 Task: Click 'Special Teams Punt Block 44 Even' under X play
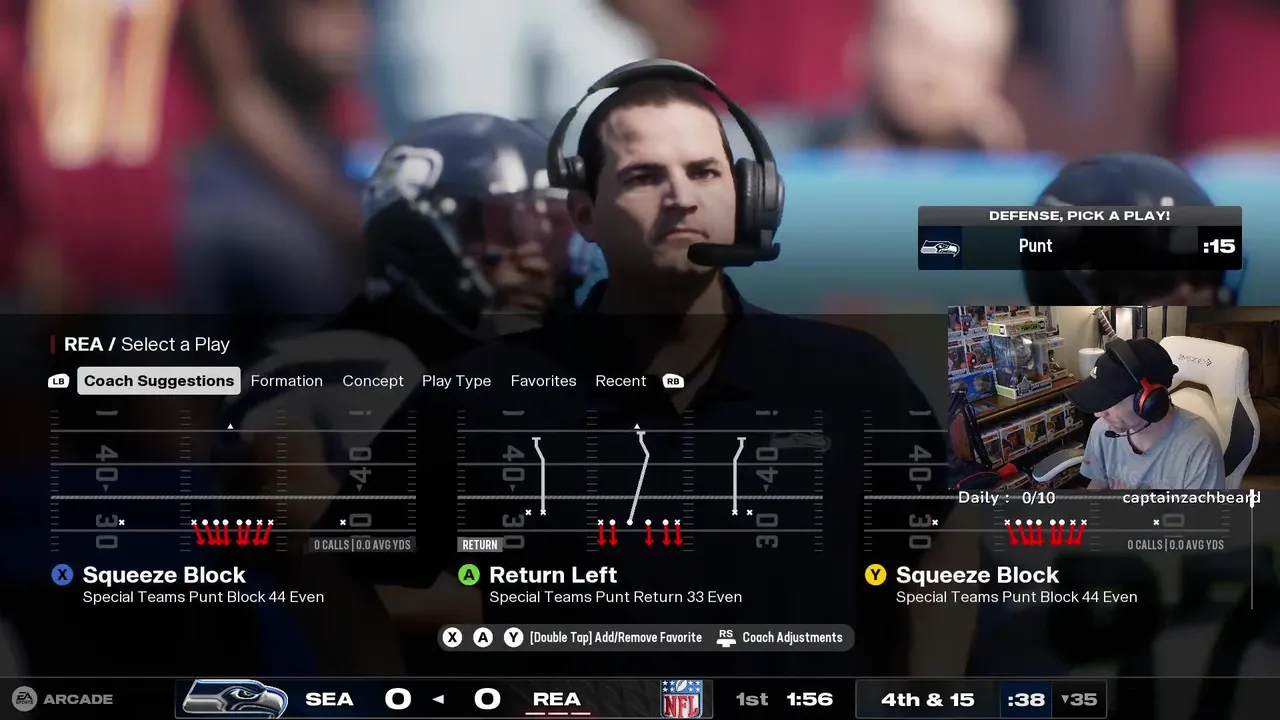(x=203, y=597)
